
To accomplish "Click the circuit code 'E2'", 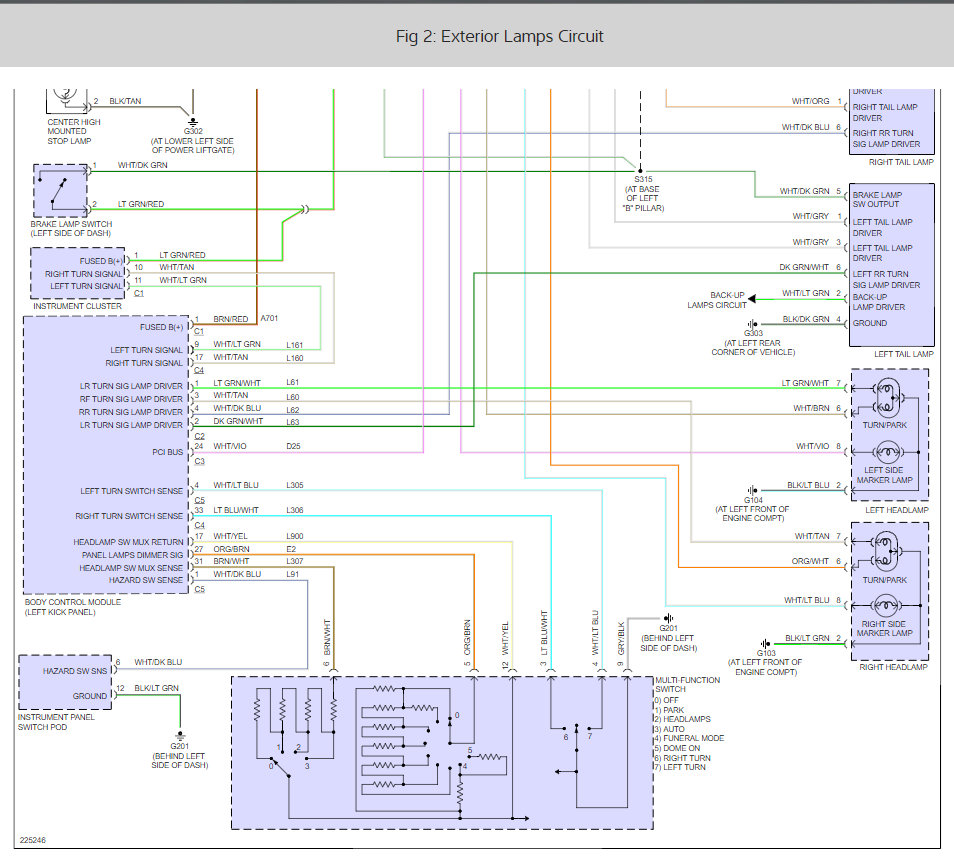I will click(x=291, y=549).
